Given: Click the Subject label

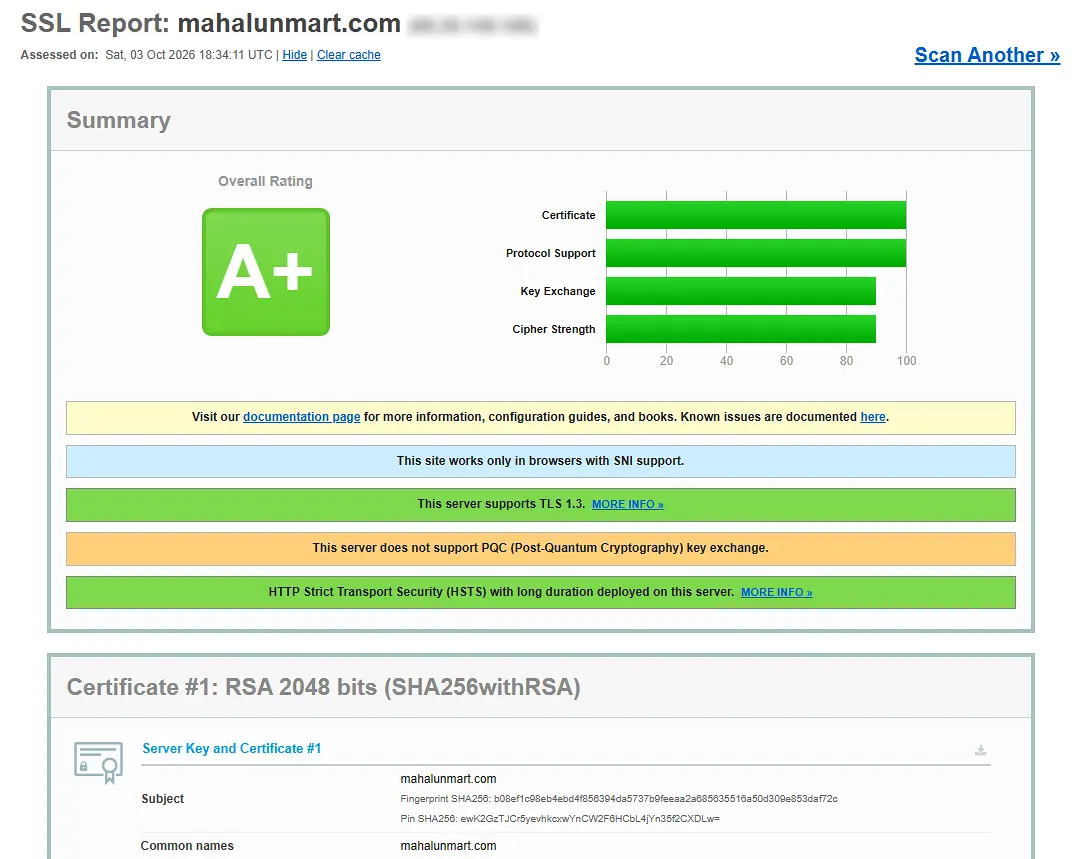Looking at the screenshot, I should (x=163, y=799).
